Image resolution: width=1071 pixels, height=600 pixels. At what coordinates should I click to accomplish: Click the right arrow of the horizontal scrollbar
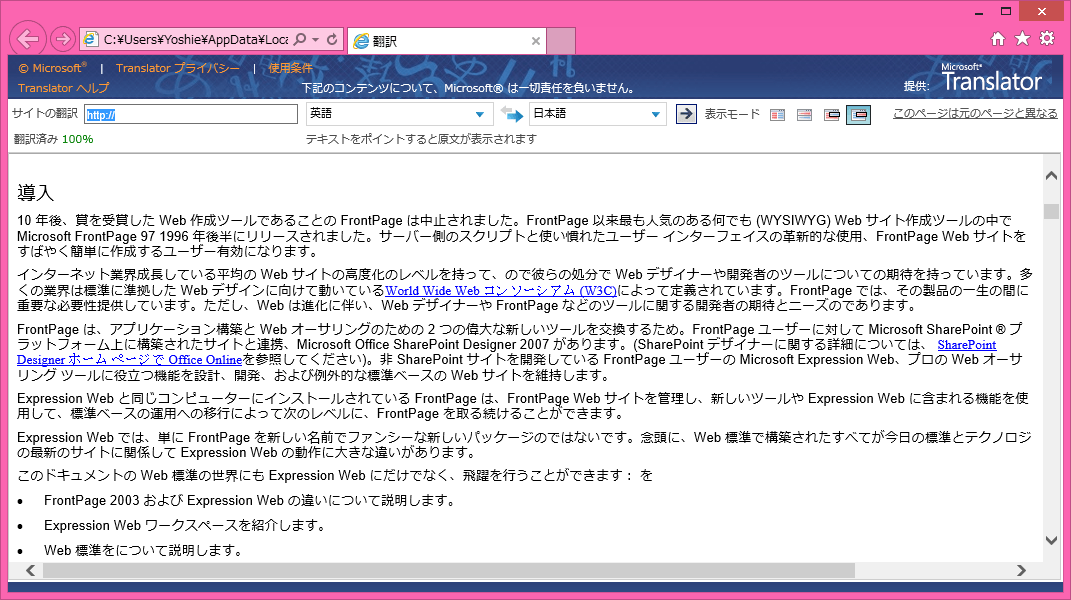pyautogui.click(x=1021, y=570)
